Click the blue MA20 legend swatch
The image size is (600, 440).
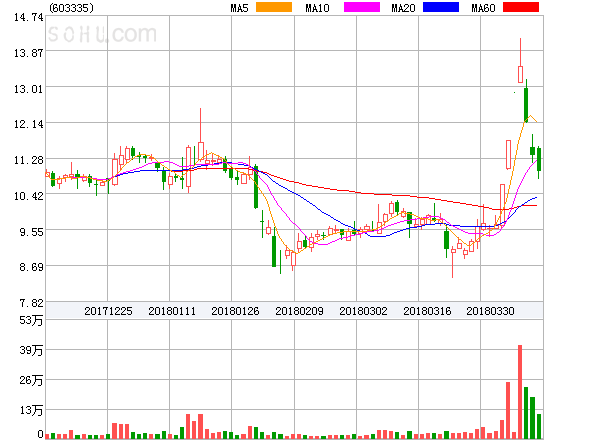pyautogui.click(x=441, y=7)
